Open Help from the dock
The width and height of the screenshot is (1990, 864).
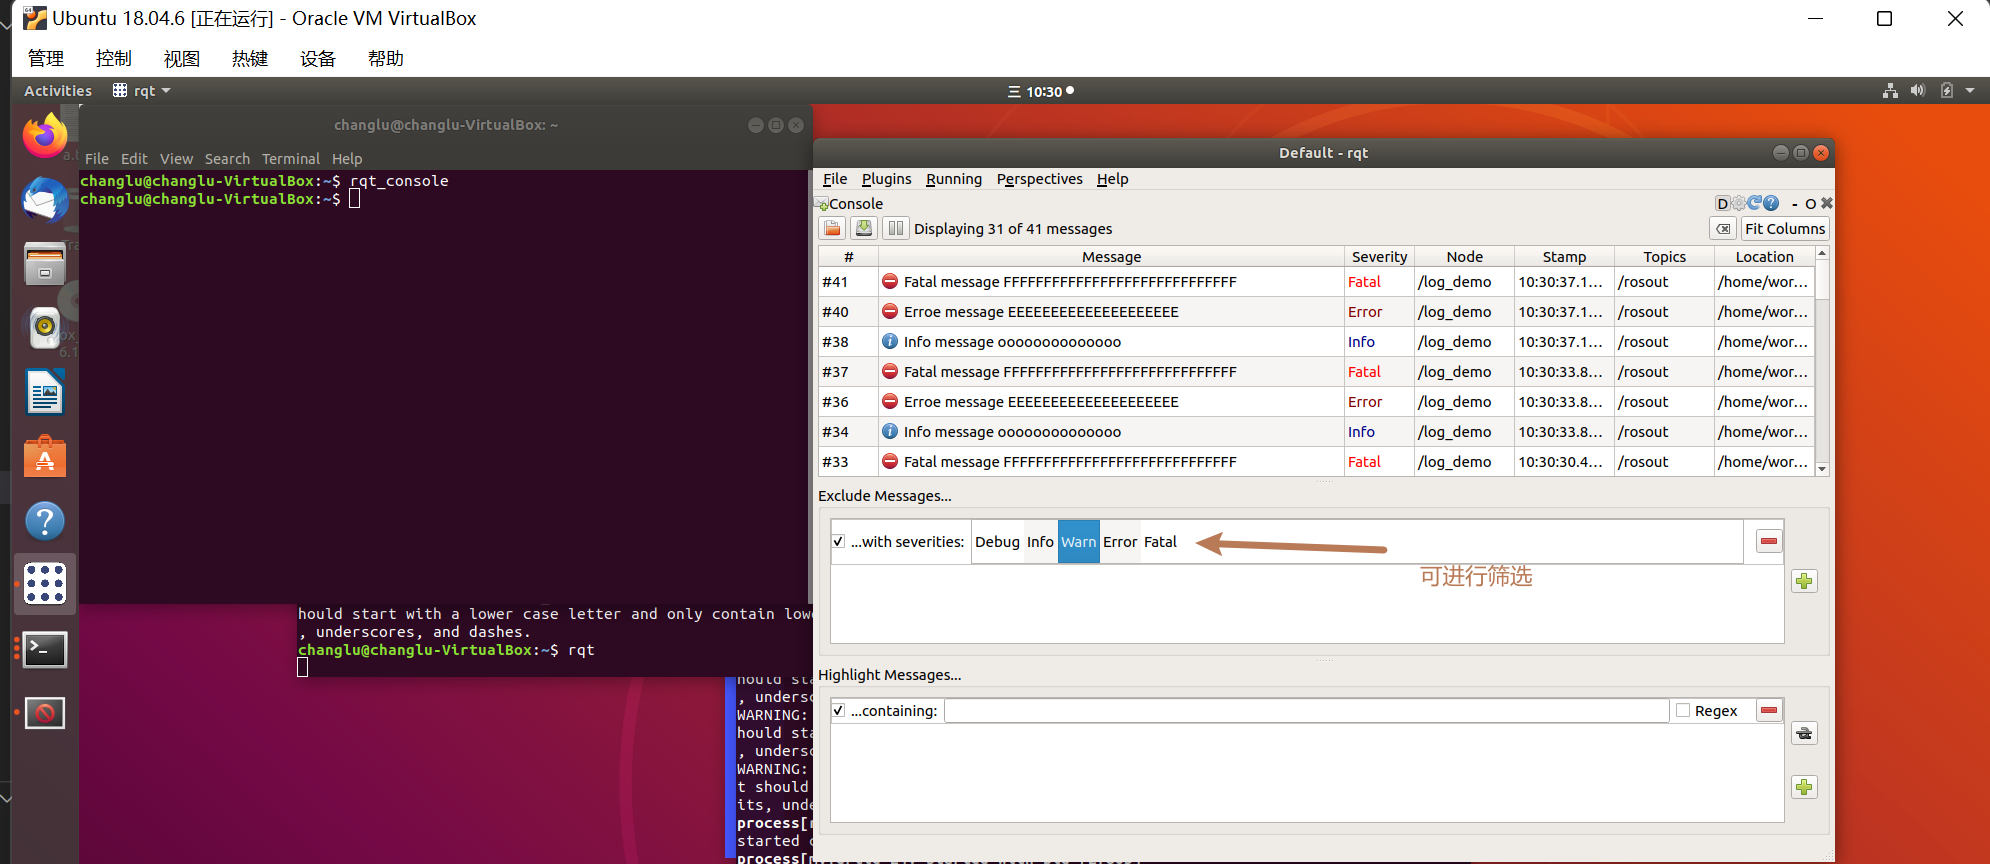pyautogui.click(x=44, y=520)
